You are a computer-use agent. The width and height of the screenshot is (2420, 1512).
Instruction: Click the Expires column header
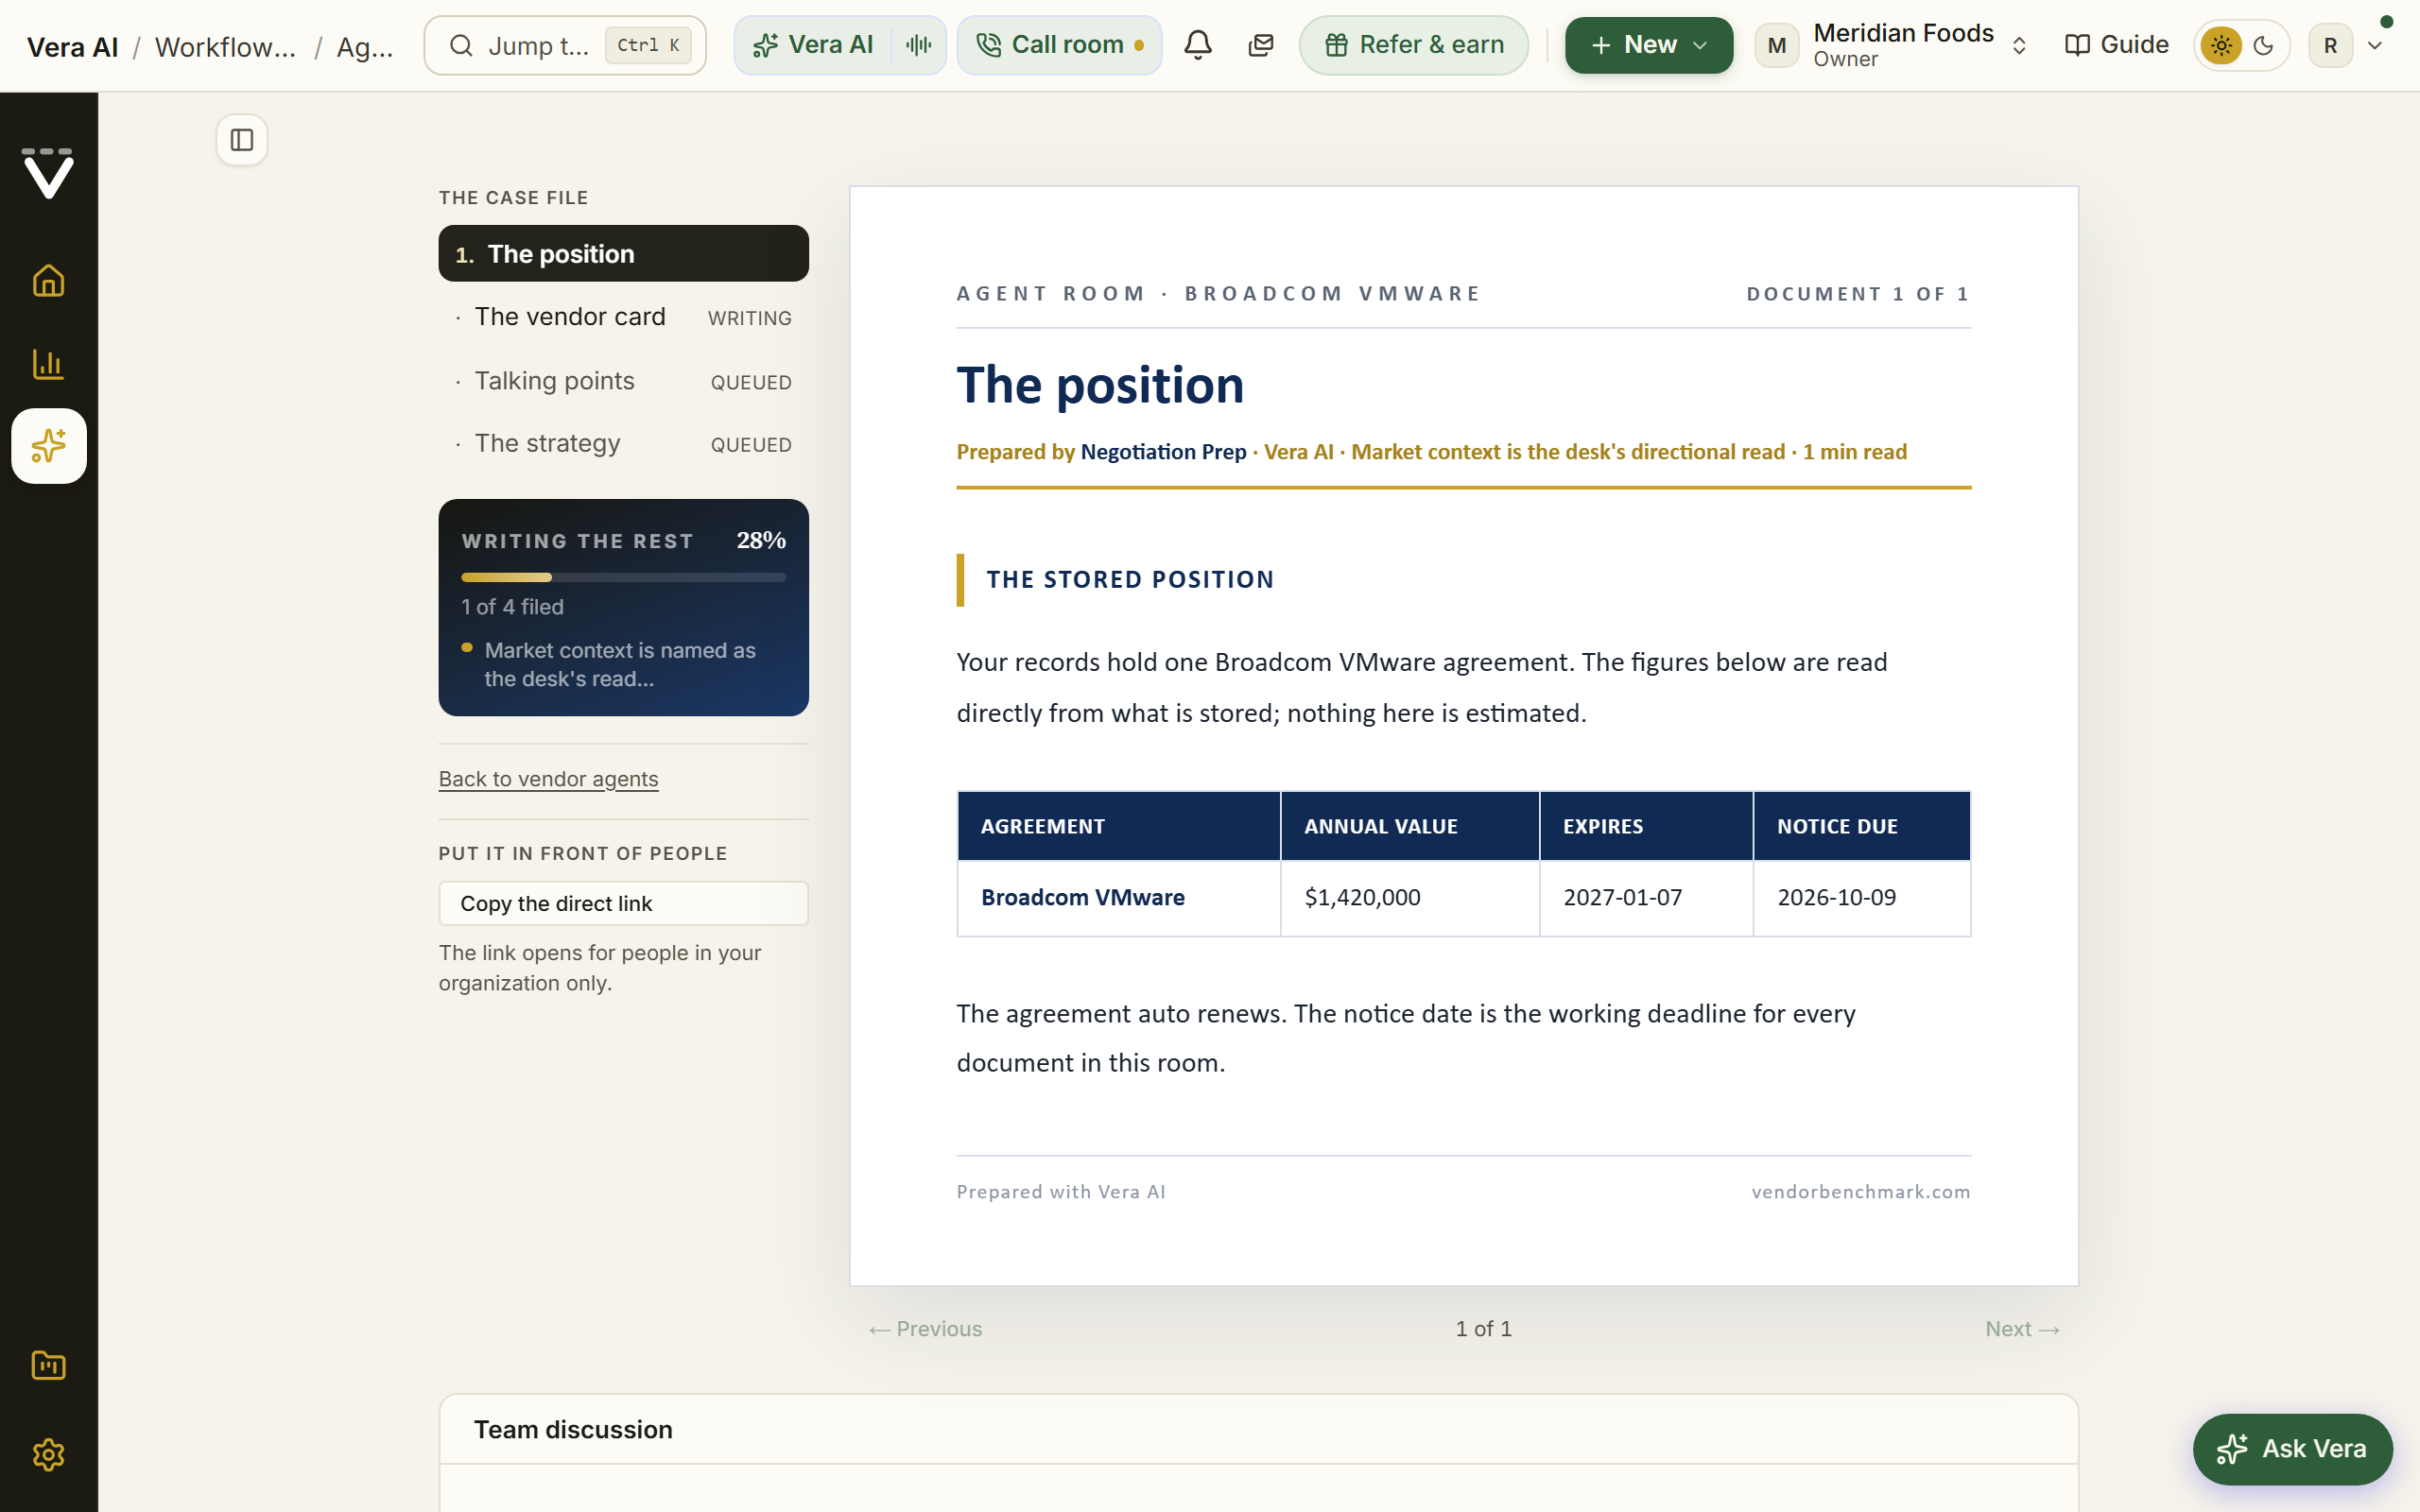1646,826
